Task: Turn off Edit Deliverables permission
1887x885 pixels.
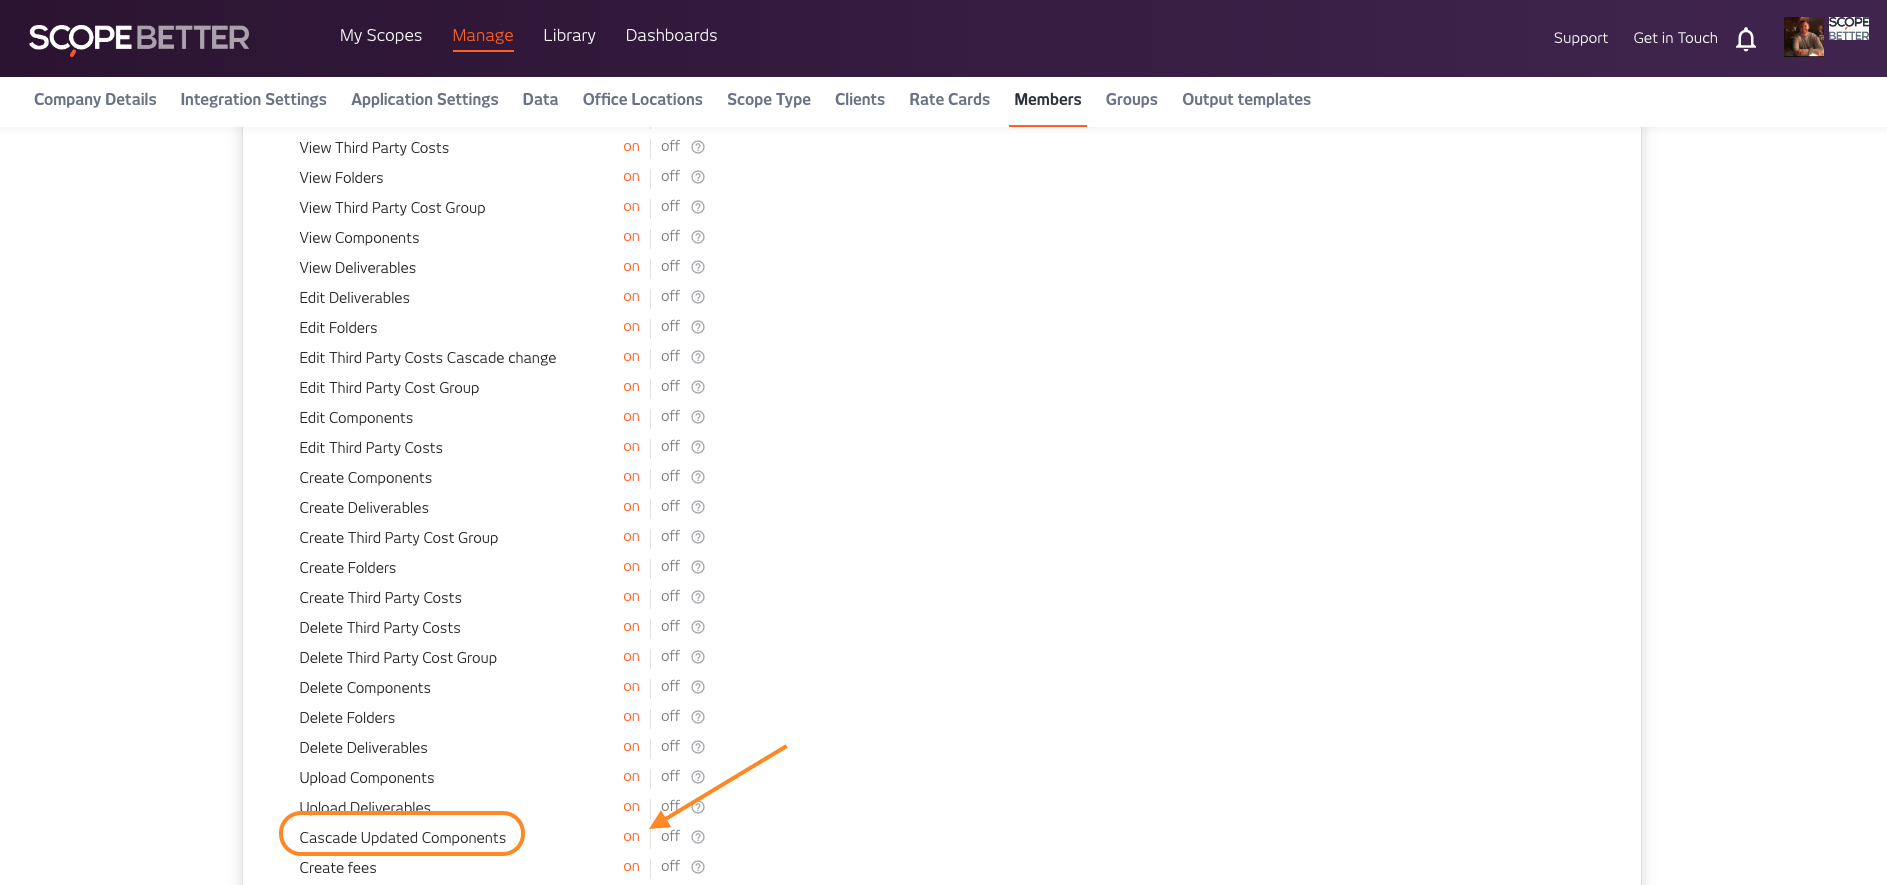Action: pos(670,296)
